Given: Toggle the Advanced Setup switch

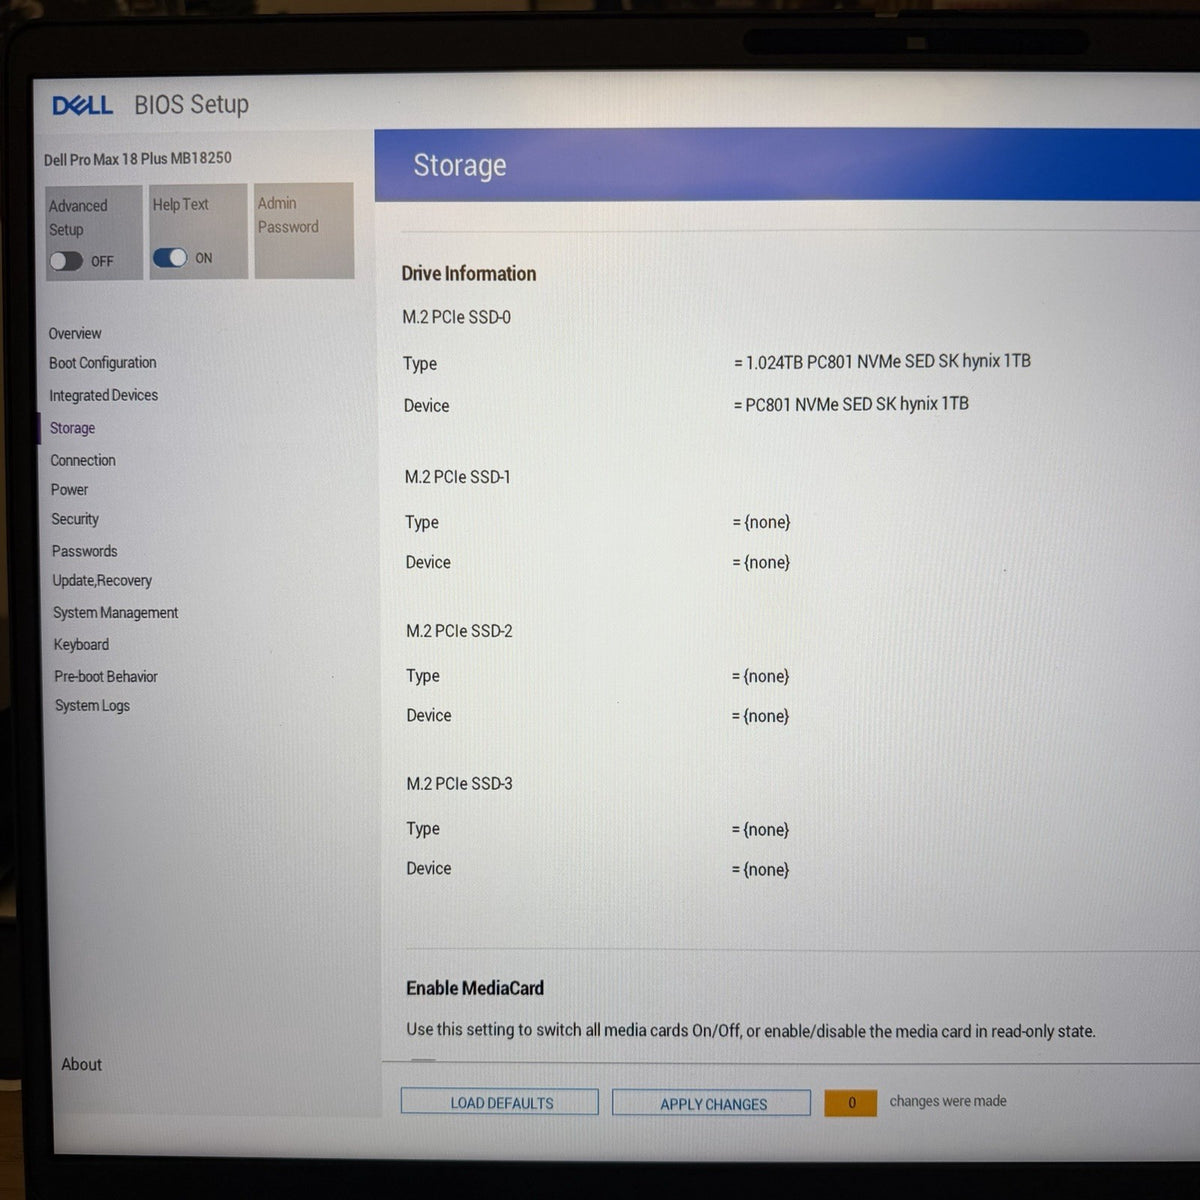Looking at the screenshot, I should [66, 261].
